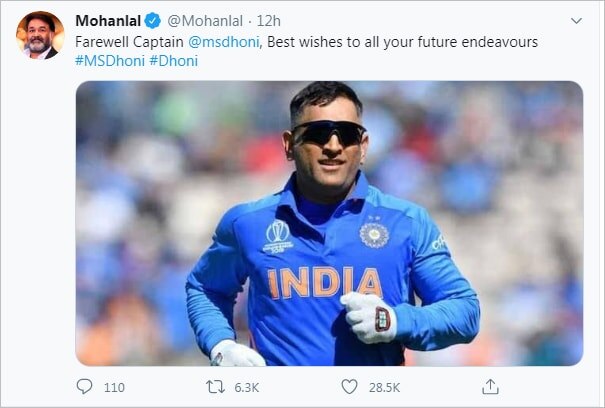
Task: Click the Mohanlal display name
Action: [109, 20]
